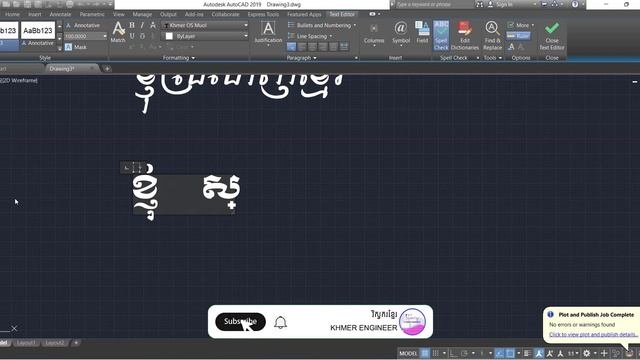640x360 pixels.
Task: Open the Parametric ribbon tab
Action: [92, 14]
